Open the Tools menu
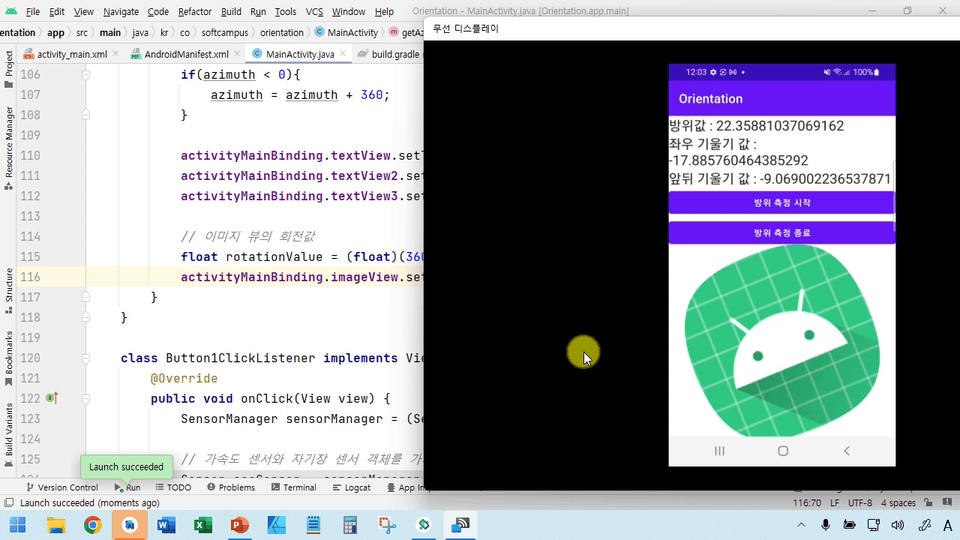The height and width of the screenshot is (540, 960). [285, 12]
